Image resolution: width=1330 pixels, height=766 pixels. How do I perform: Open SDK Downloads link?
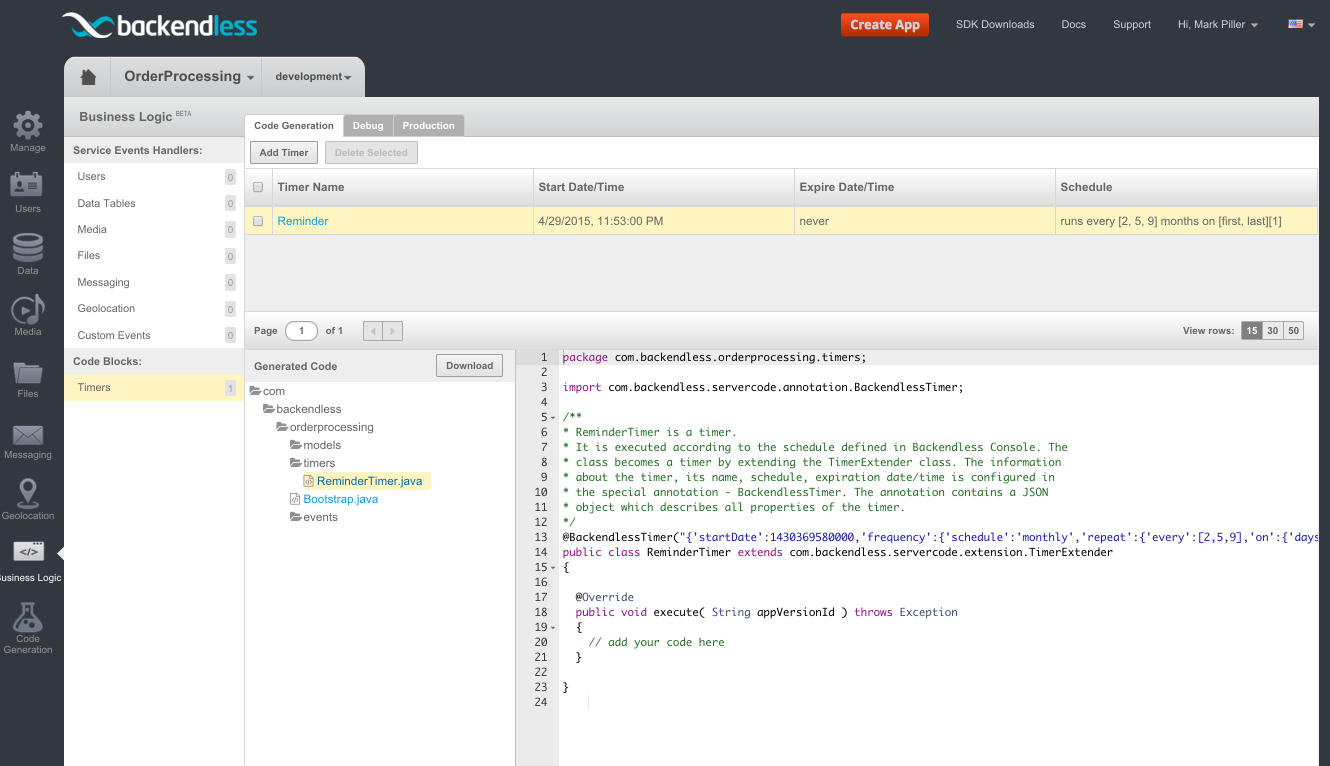(995, 25)
